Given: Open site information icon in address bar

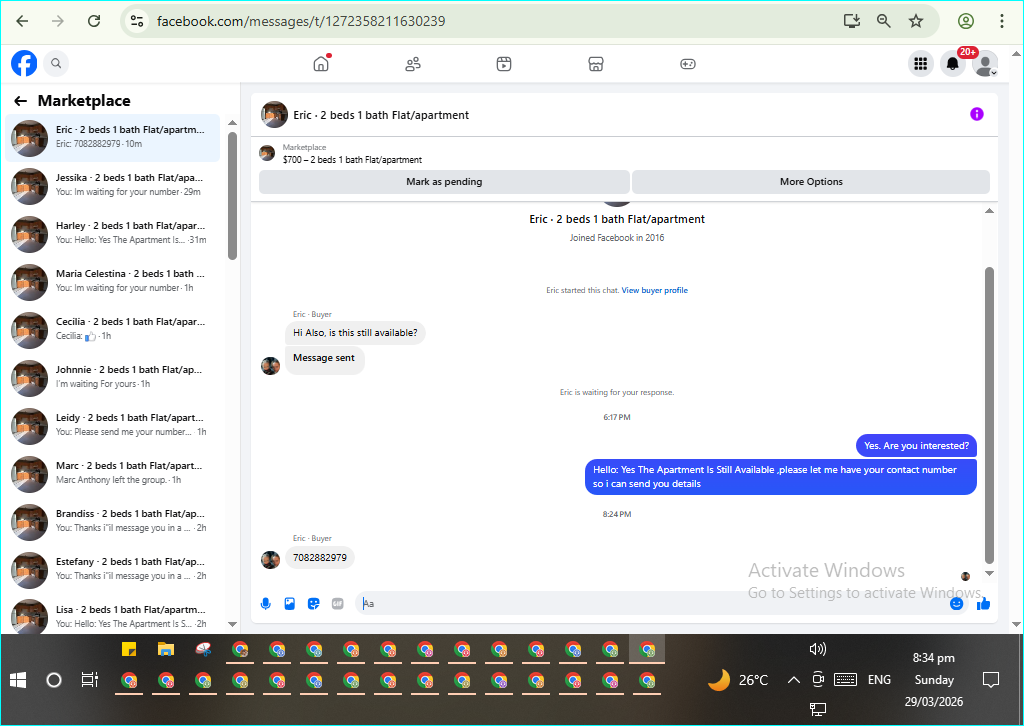Looking at the screenshot, I should point(137,21).
